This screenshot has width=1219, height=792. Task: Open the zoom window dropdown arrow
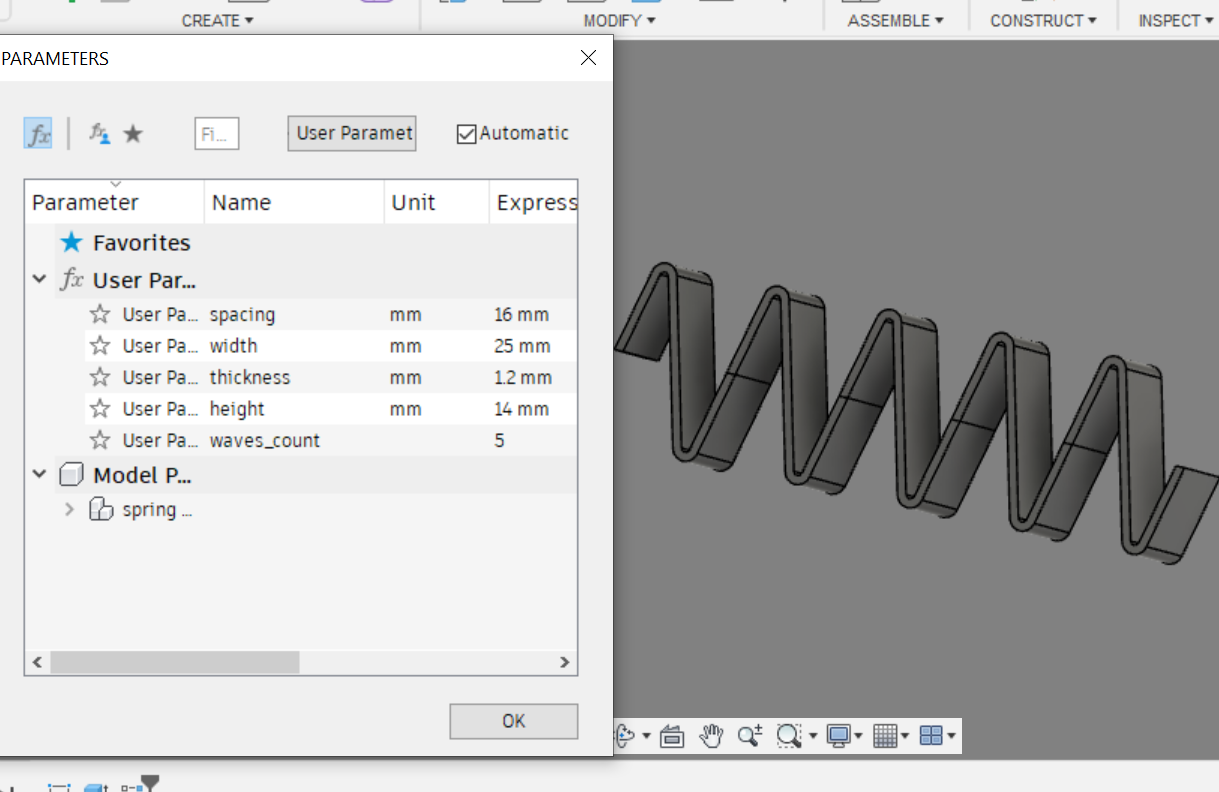coord(813,737)
